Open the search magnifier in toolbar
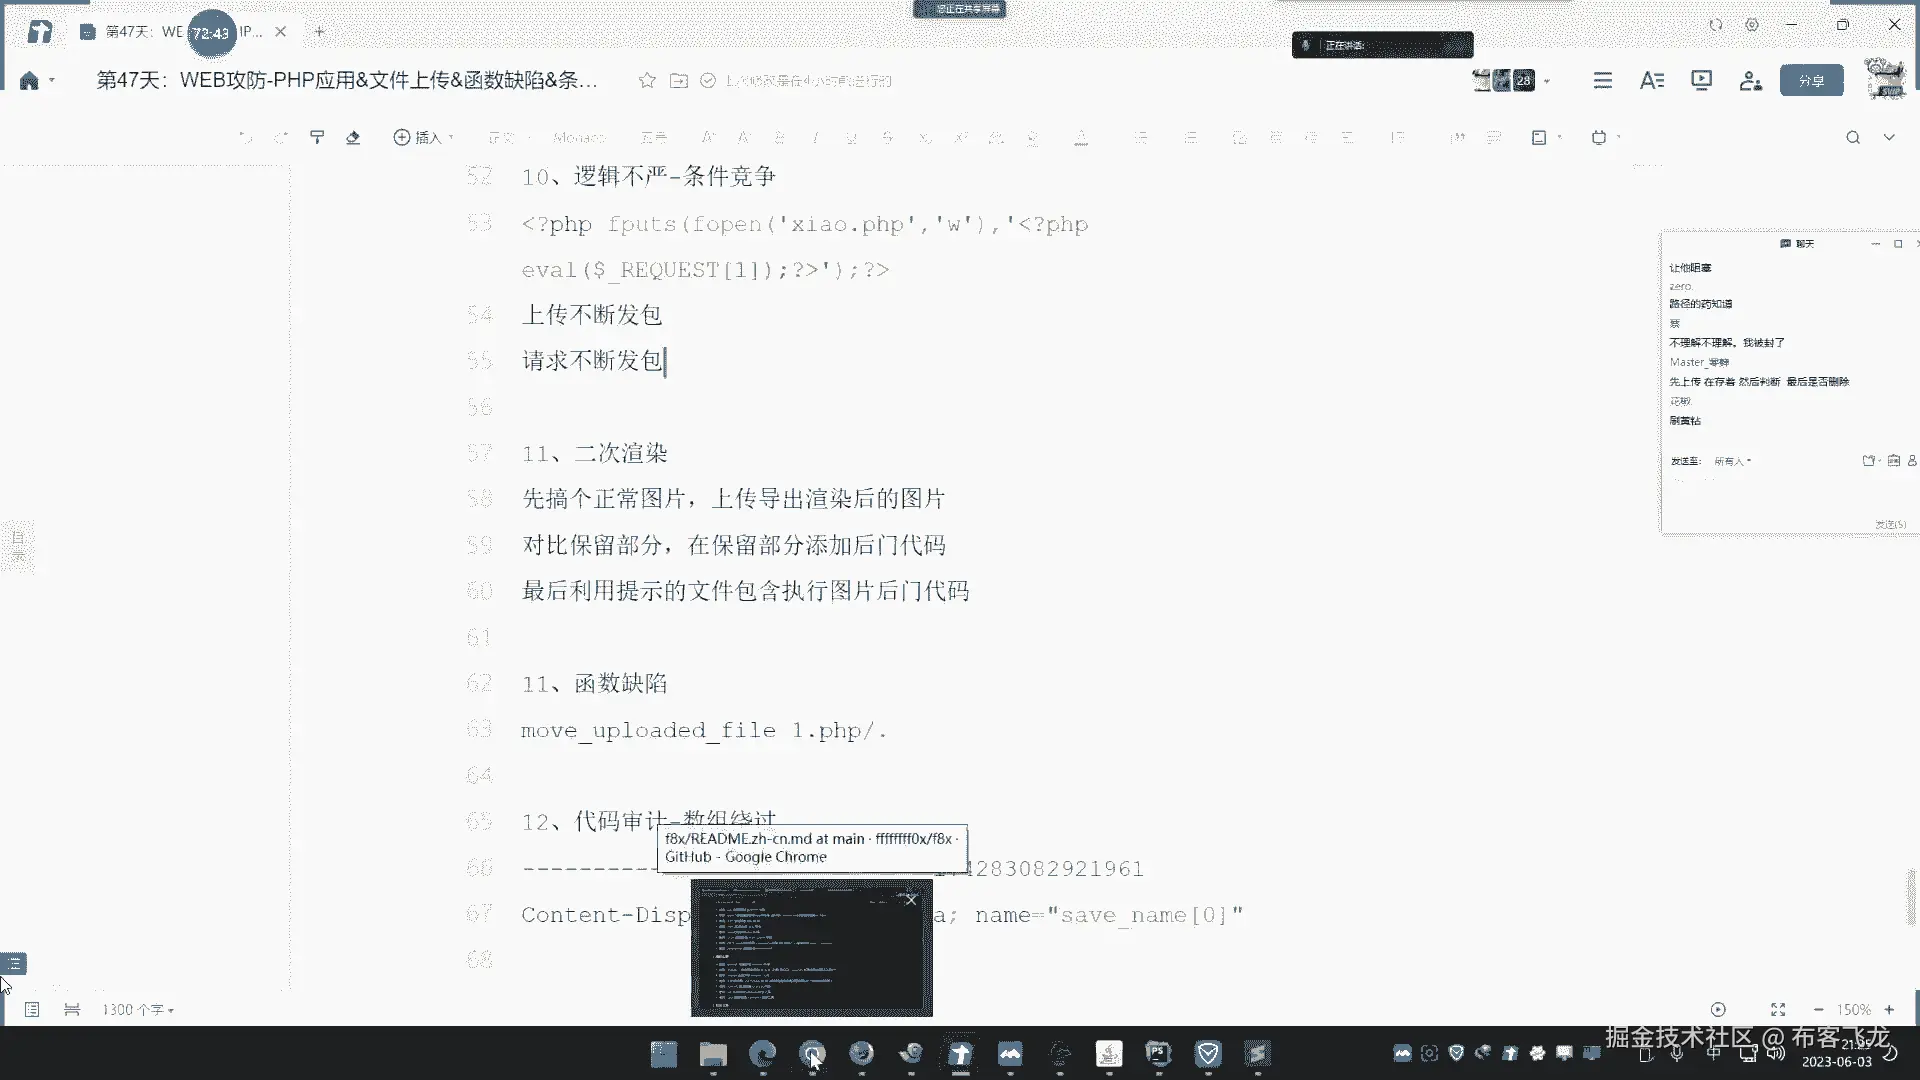Image resolution: width=1920 pixels, height=1080 pixels. pos(1853,137)
